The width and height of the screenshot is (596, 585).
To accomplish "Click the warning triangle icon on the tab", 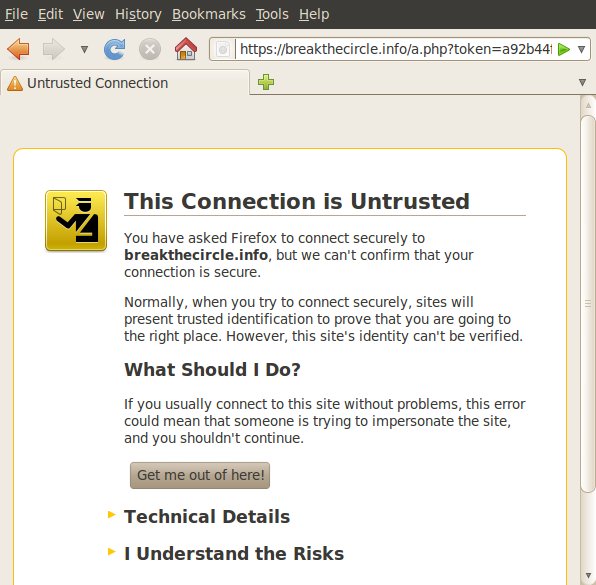I will click(15, 83).
